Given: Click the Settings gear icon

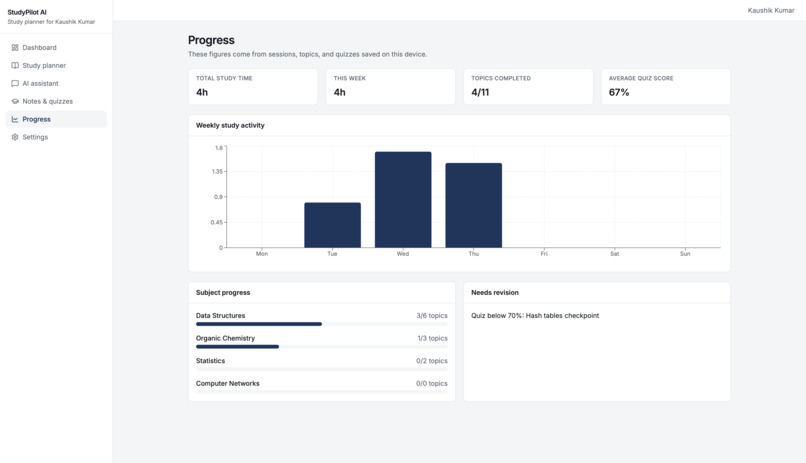Looking at the screenshot, I should click(15, 137).
